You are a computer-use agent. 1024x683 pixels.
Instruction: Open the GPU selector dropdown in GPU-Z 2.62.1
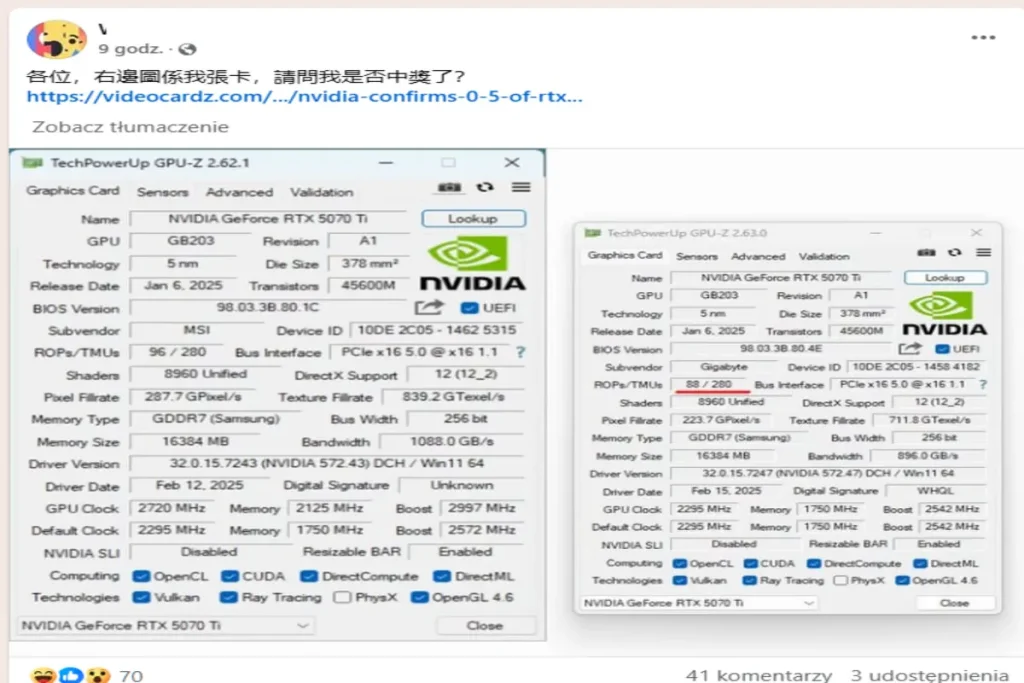[166, 625]
